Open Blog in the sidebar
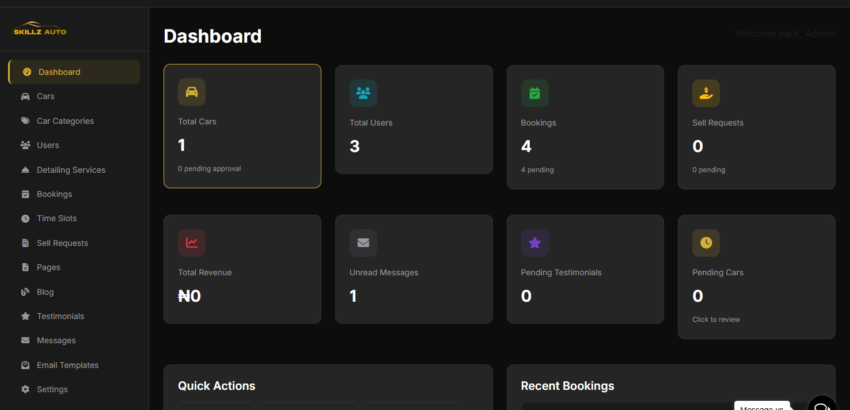The width and height of the screenshot is (850, 410). [x=74, y=292]
